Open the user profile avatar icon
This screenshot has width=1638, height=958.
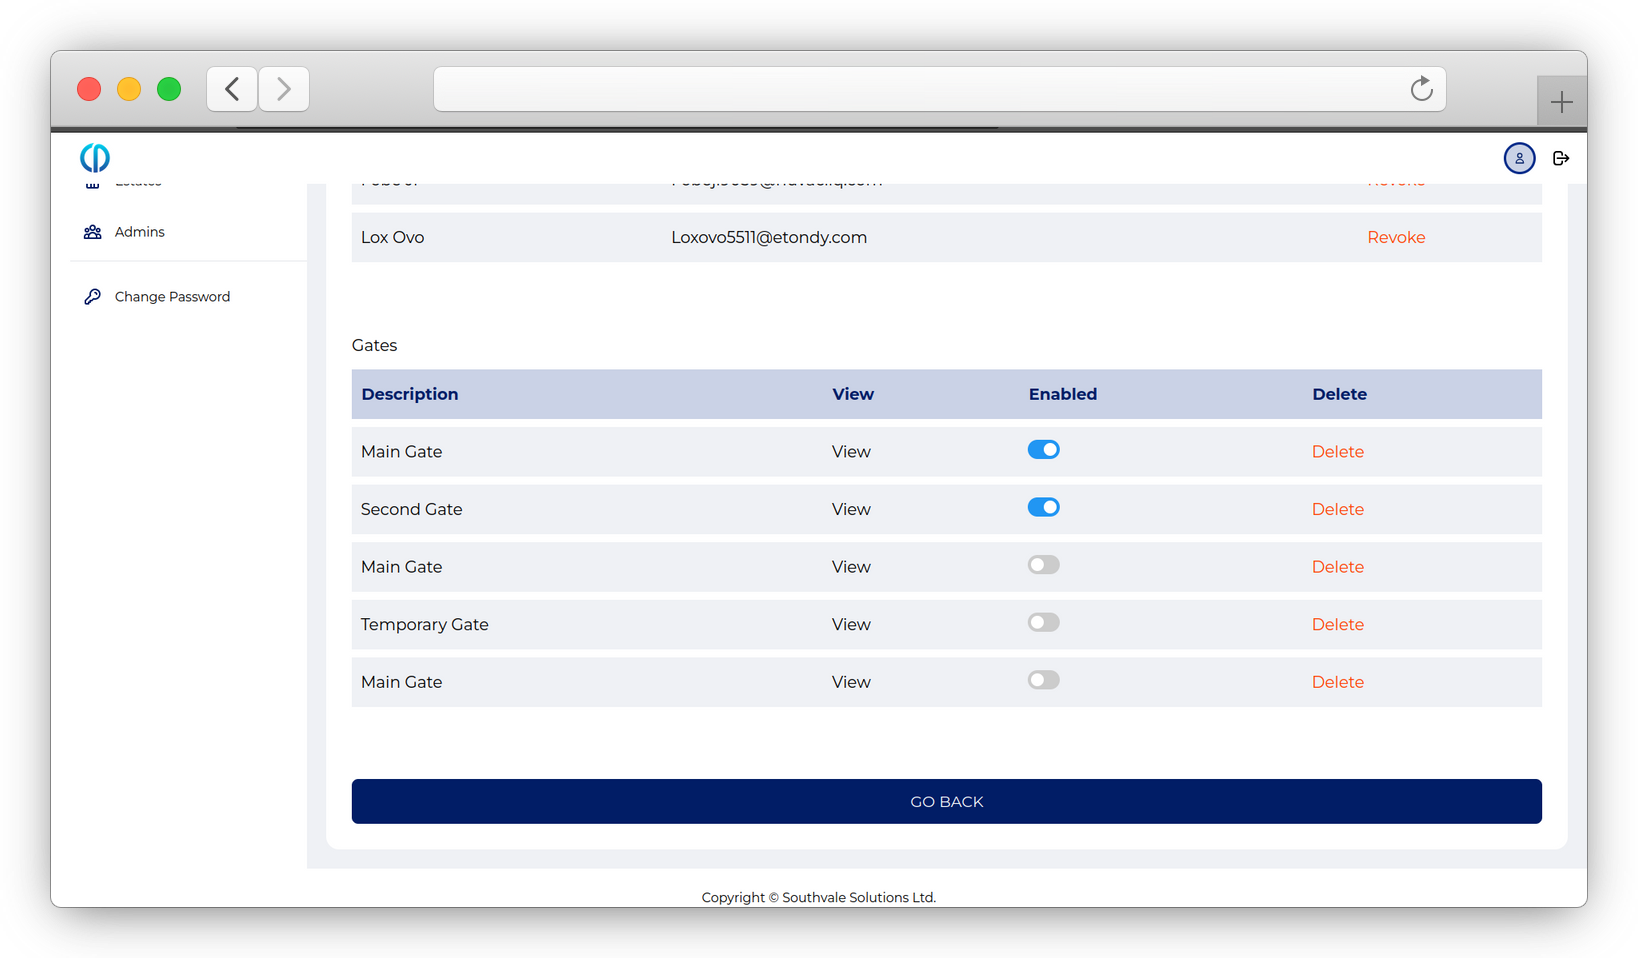pyautogui.click(x=1519, y=158)
